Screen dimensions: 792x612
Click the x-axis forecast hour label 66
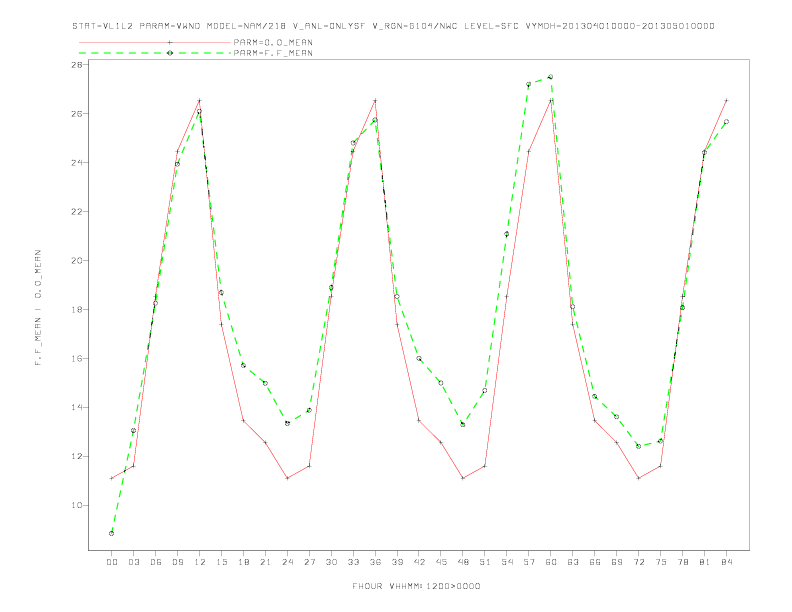595,562
